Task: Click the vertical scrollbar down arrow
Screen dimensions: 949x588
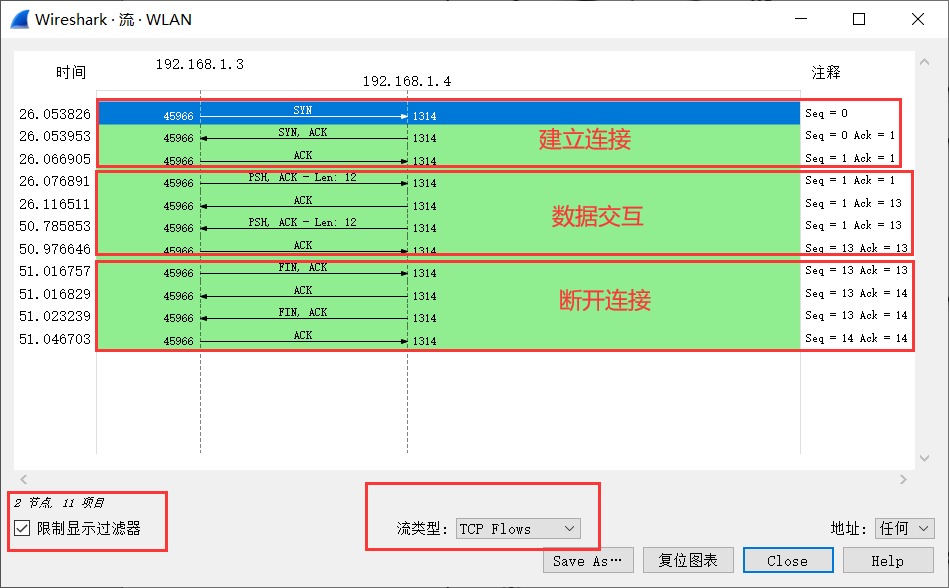Action: (x=922, y=458)
